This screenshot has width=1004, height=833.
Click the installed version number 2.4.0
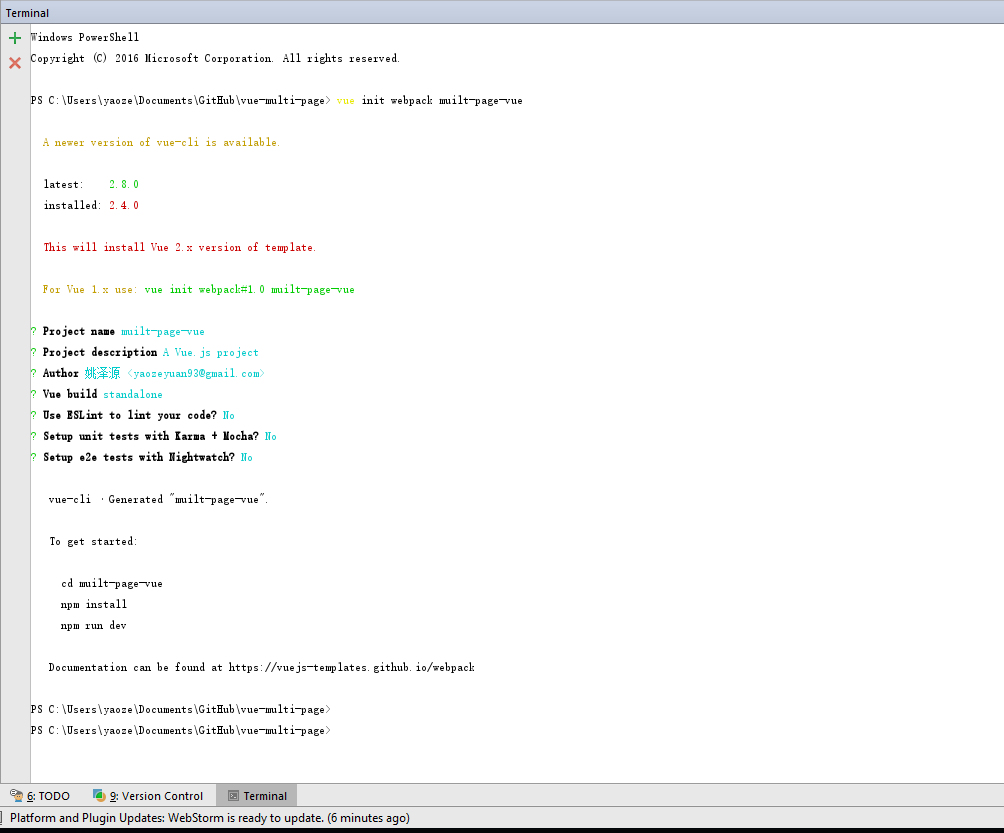point(124,206)
